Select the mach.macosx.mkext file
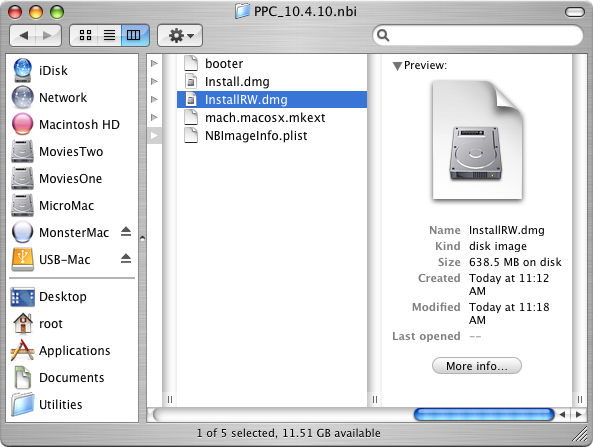The width and height of the screenshot is (593, 447). tap(272, 118)
